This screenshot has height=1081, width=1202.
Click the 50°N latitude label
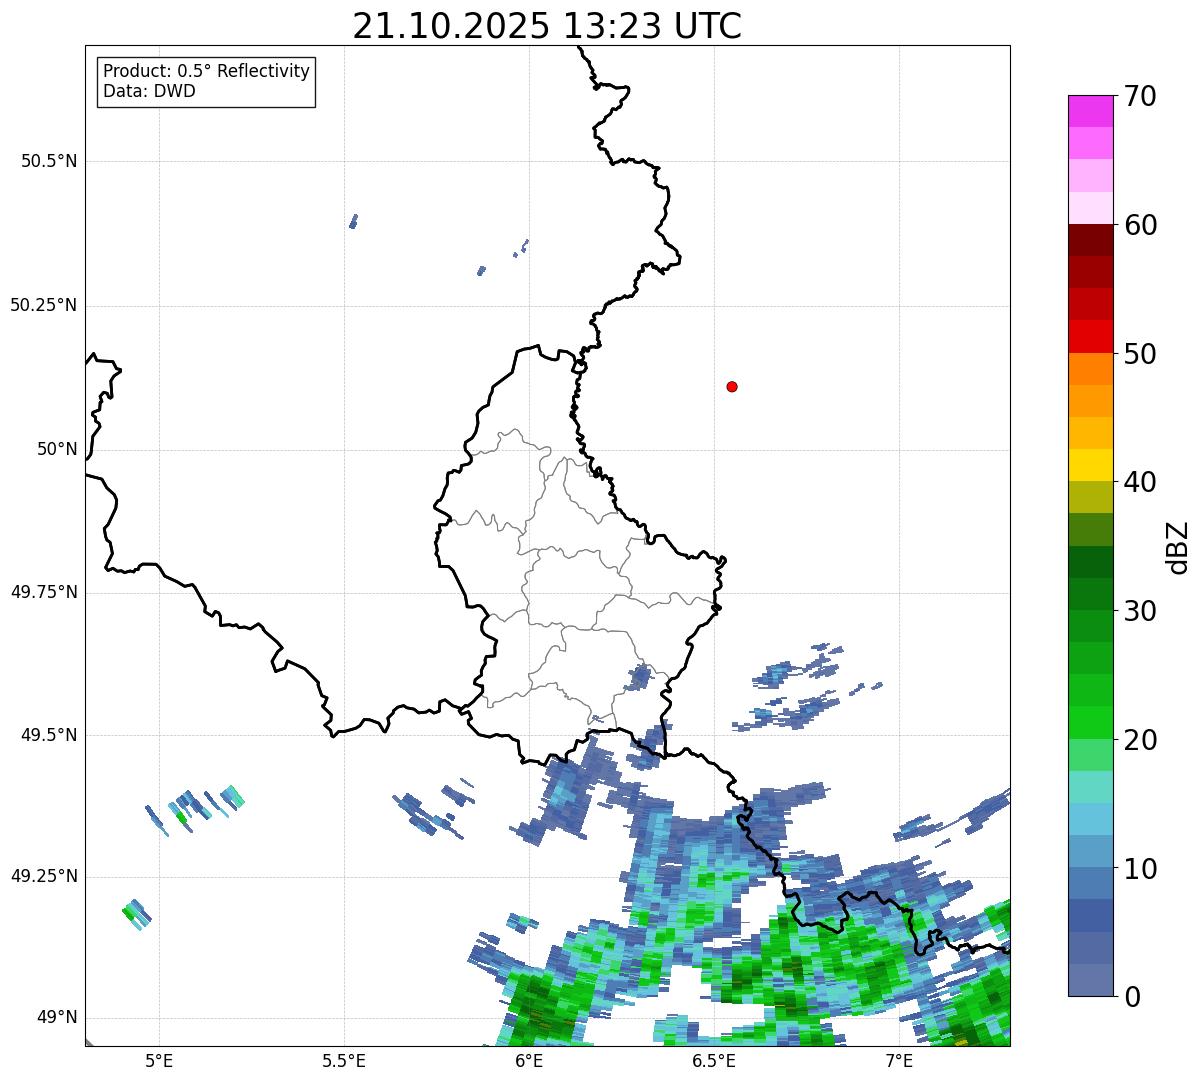point(57,449)
